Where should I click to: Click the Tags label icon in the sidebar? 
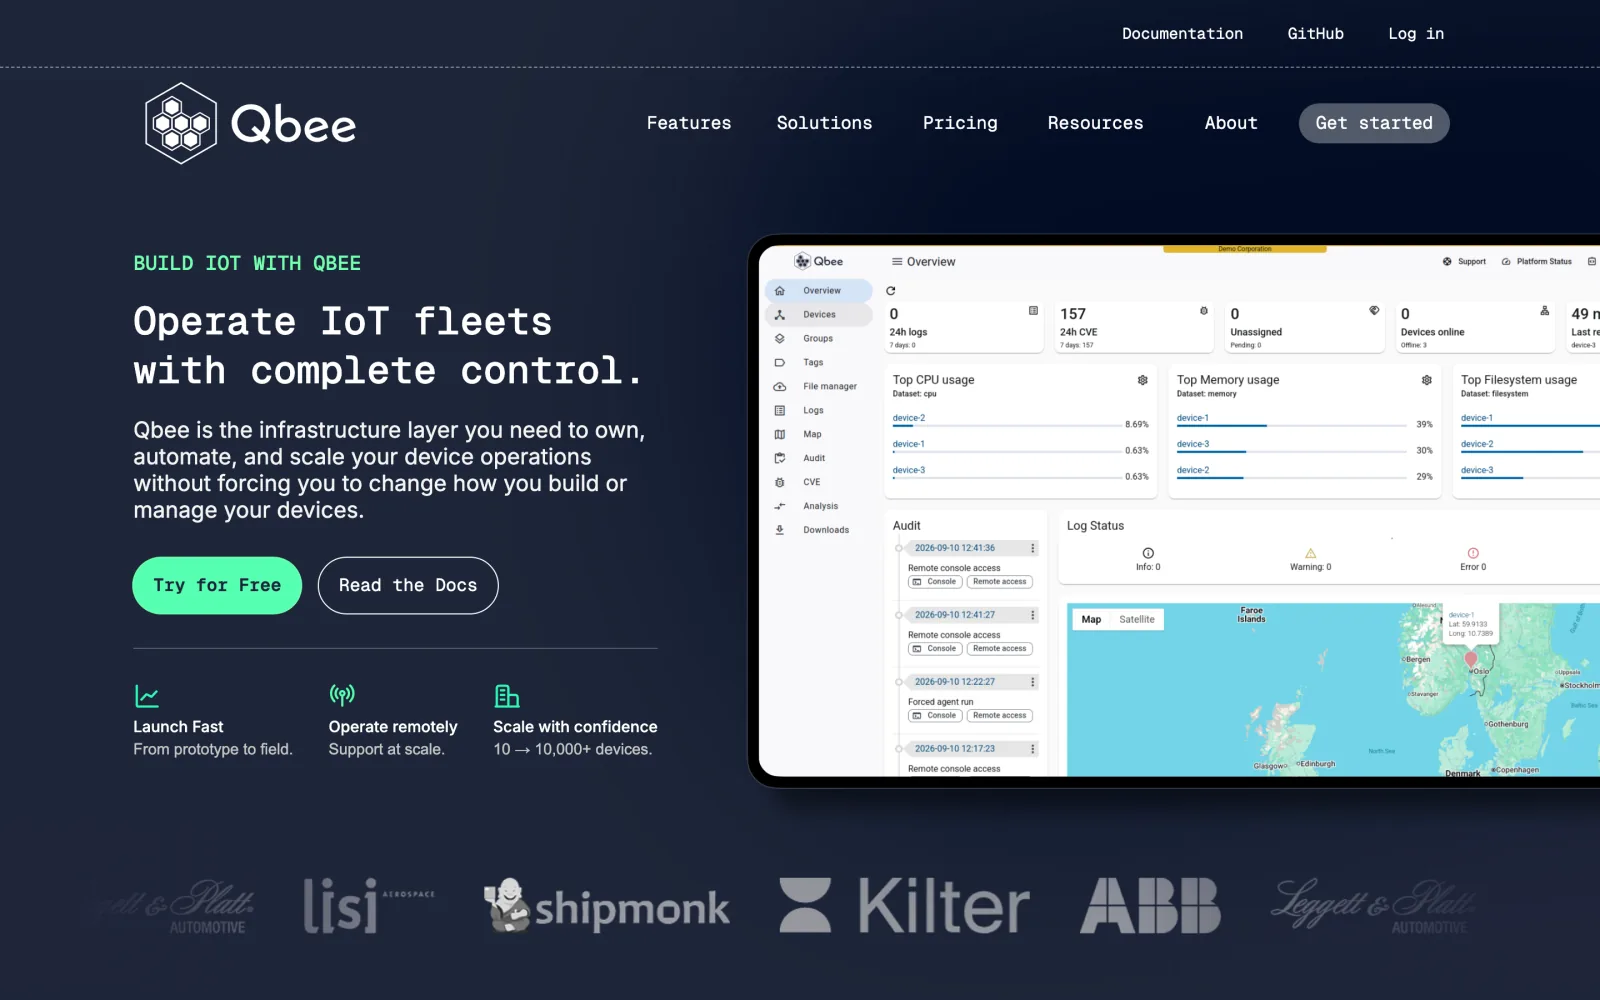point(780,363)
